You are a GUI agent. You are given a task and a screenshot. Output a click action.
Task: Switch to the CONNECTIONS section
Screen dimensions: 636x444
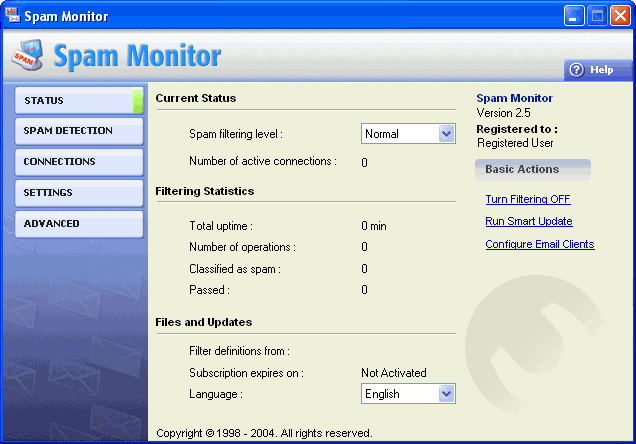[79, 162]
